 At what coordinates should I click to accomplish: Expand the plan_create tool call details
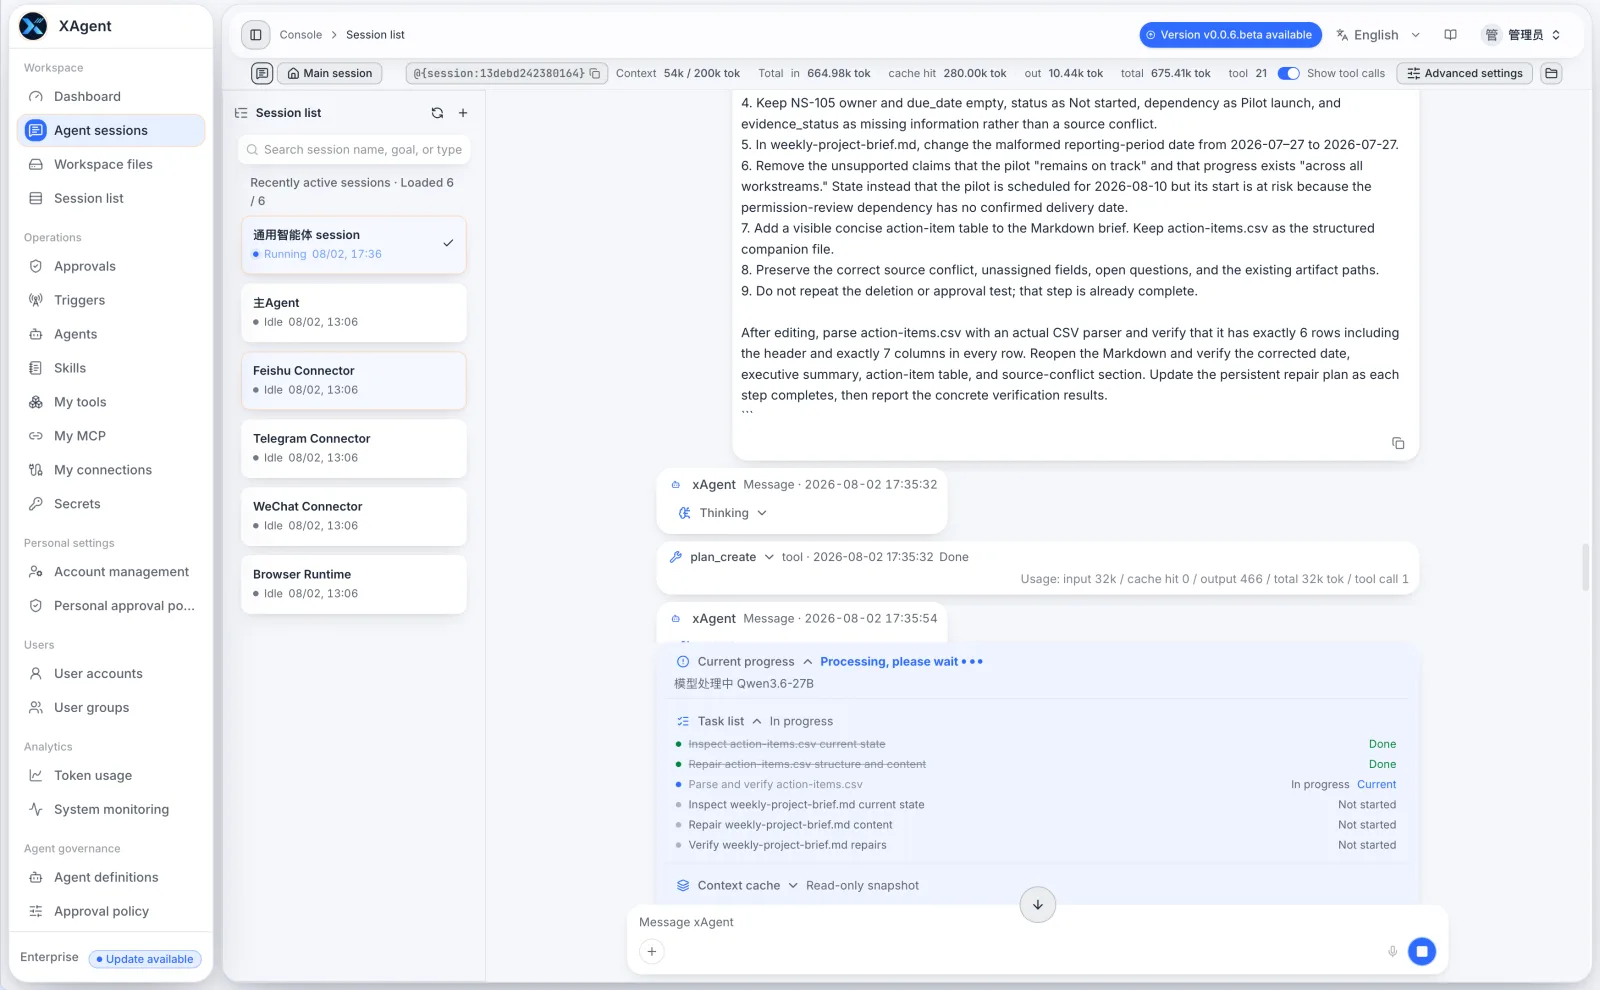pos(769,557)
